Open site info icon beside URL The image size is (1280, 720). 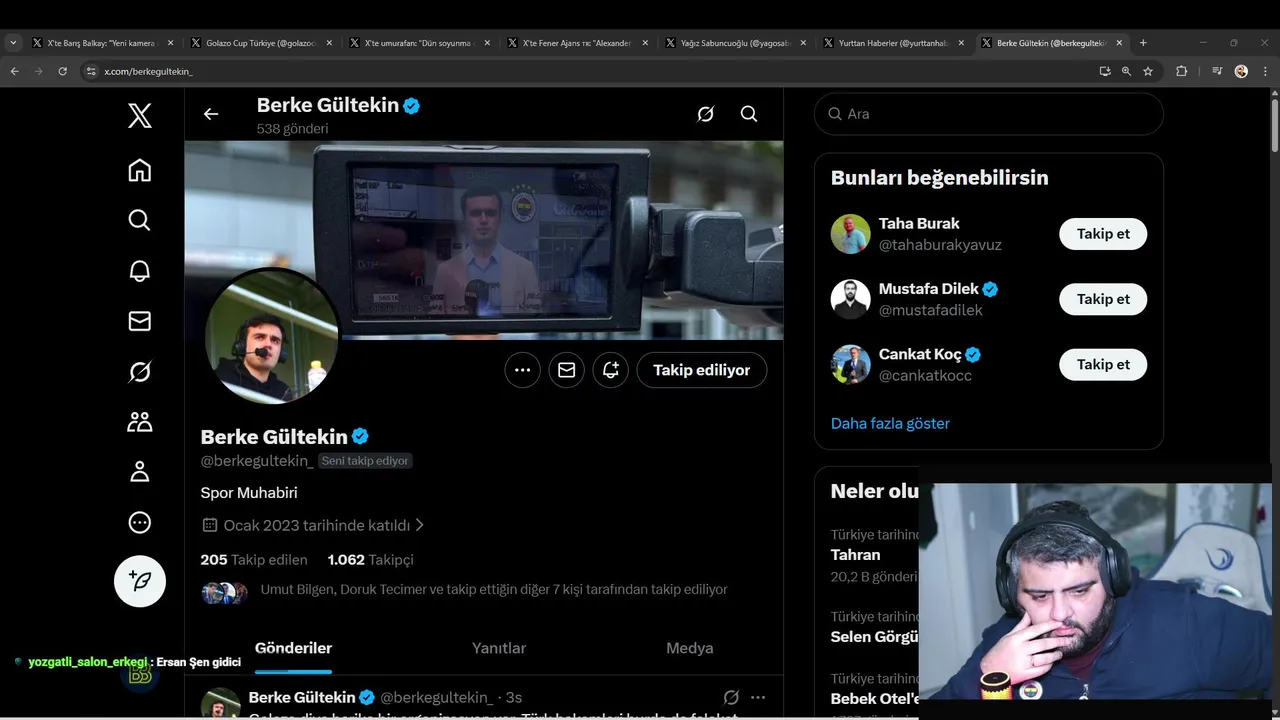point(91,71)
